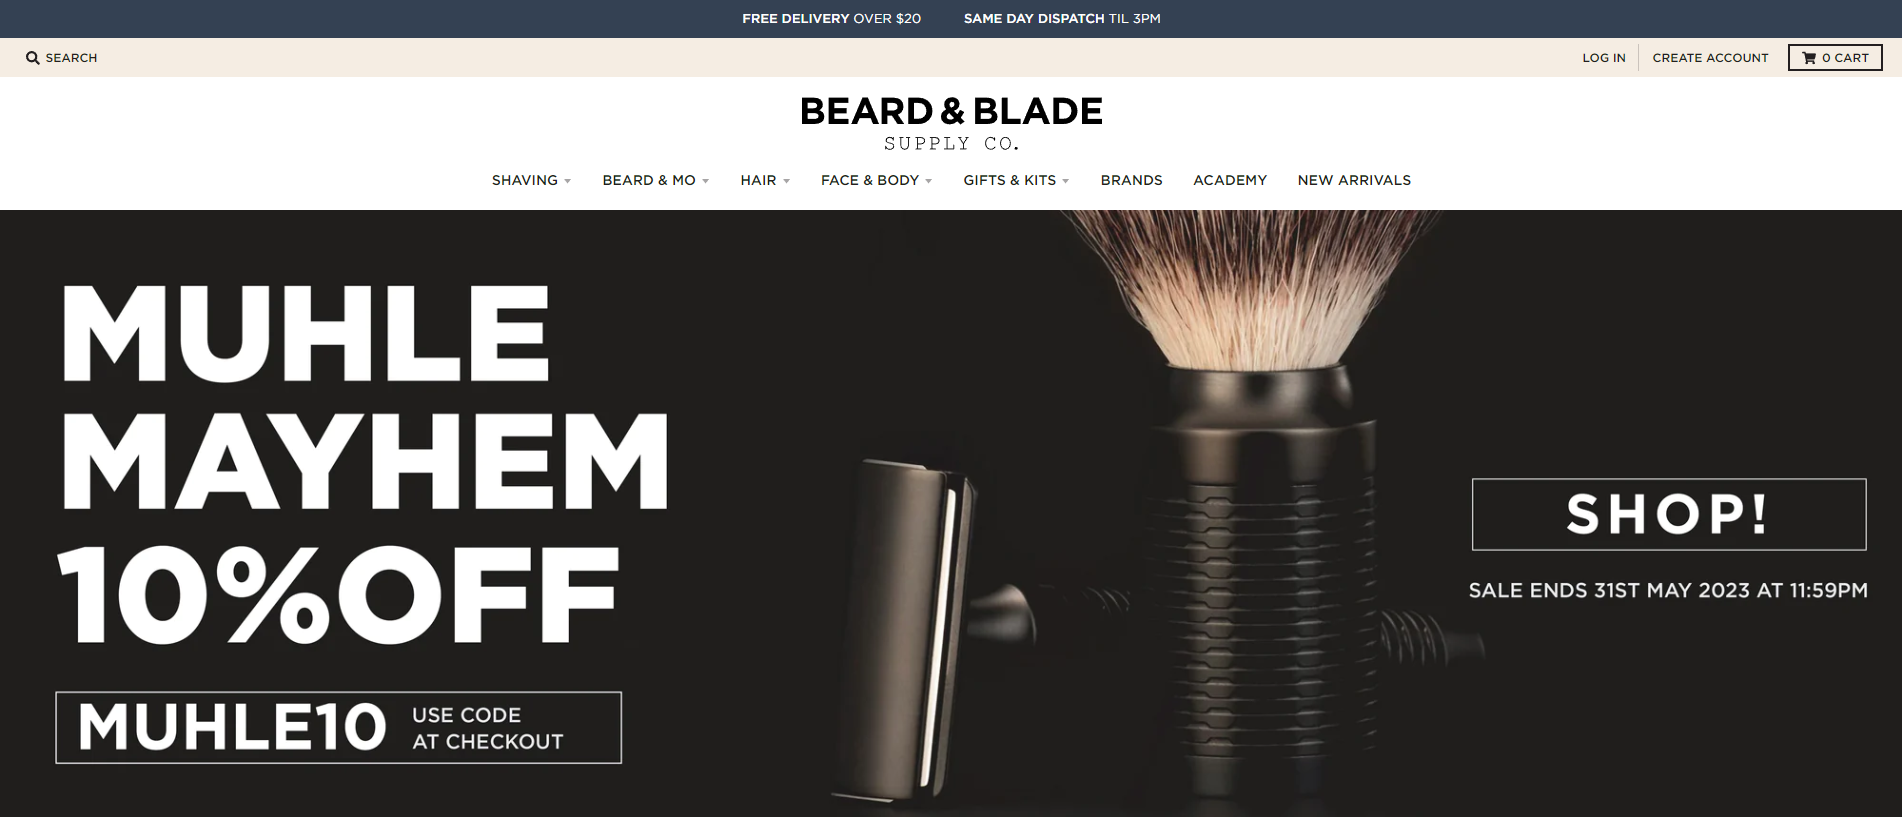Go to the Brands page
This screenshot has width=1902, height=817.
(x=1131, y=180)
